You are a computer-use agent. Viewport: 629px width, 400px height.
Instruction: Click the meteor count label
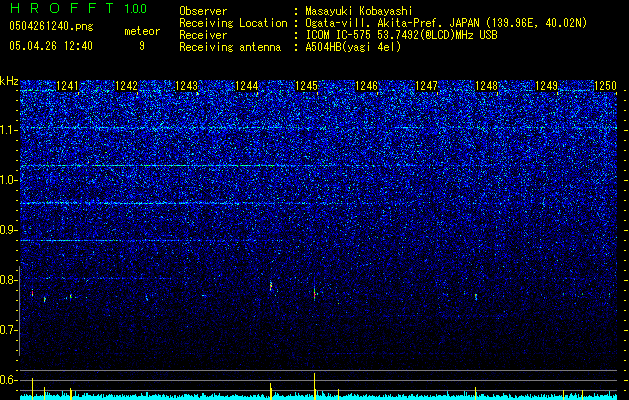click(142, 31)
